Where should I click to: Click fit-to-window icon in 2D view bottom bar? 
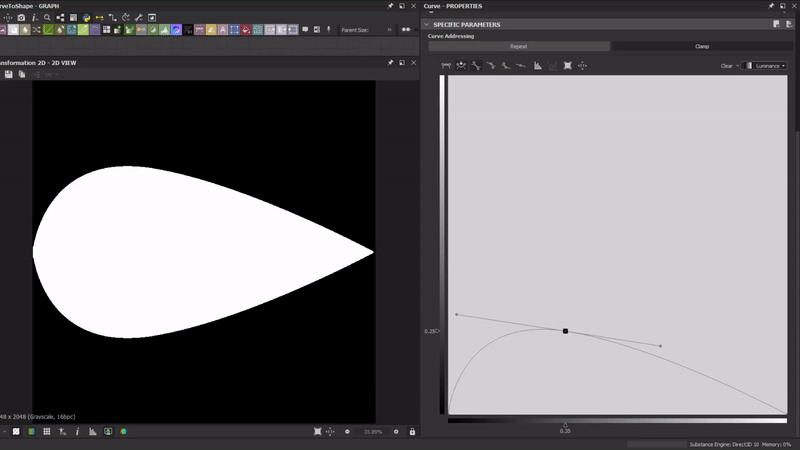tap(318, 432)
